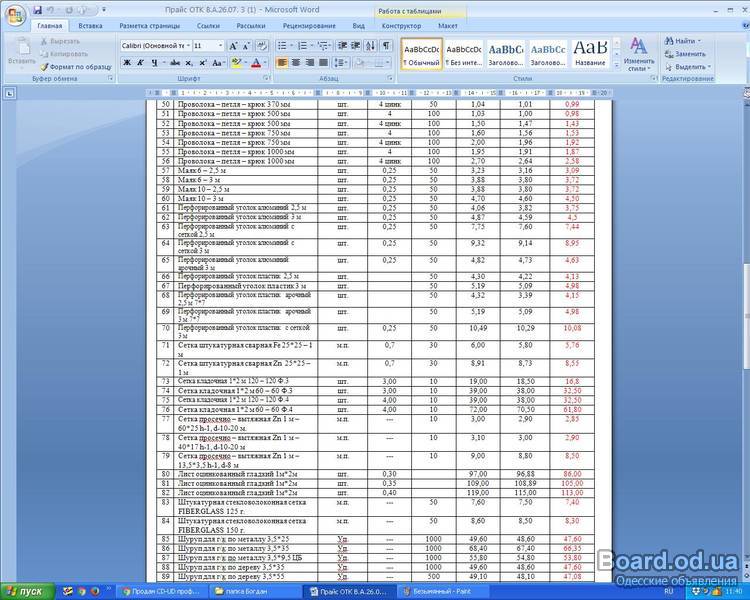Click the bulleted list icon
750x600 pixels.
[282, 46]
